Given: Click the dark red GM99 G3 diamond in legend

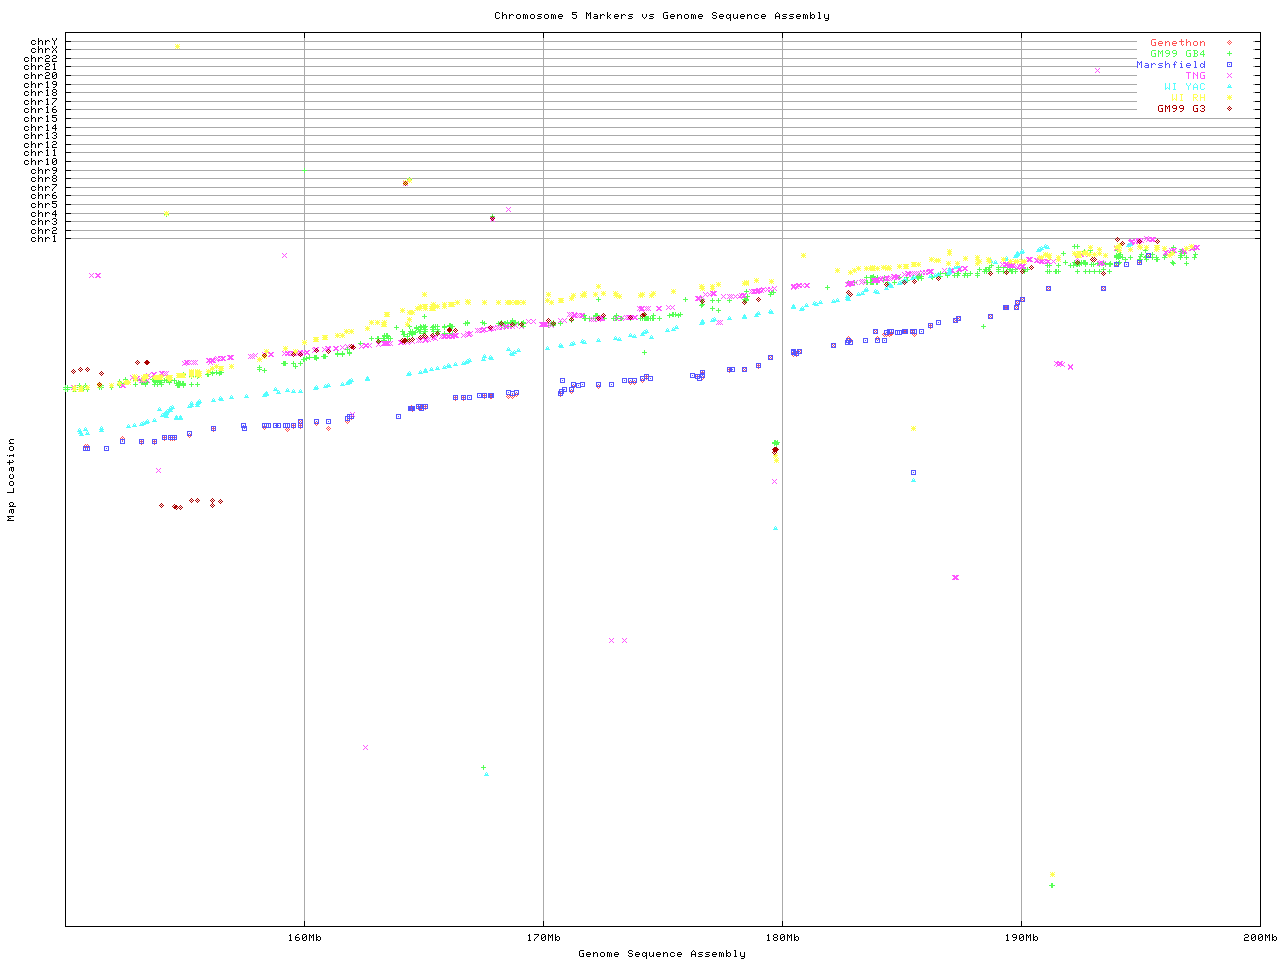Looking at the screenshot, I should click(x=1229, y=109).
